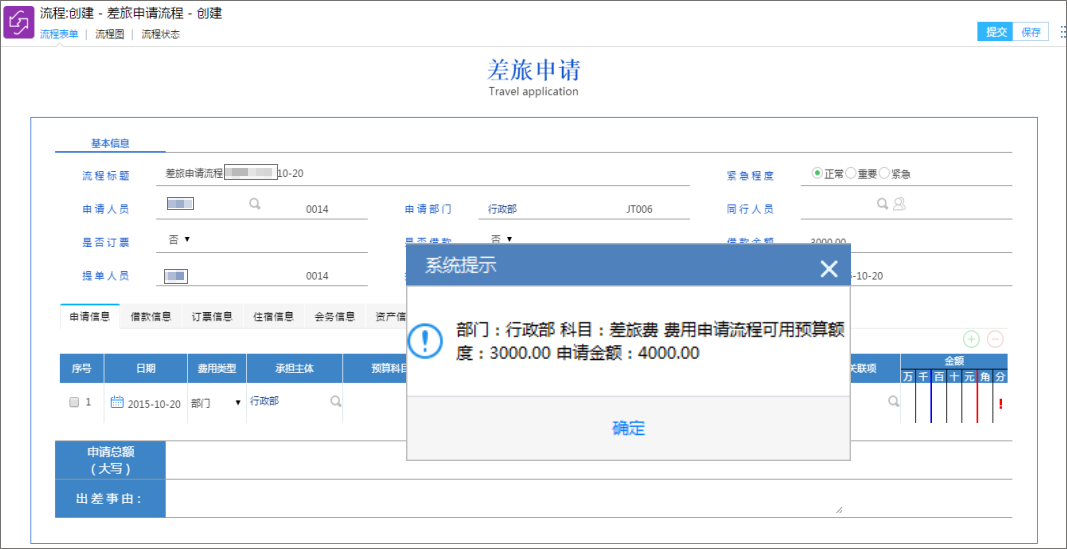
Task: Click the 承担主体 column header
Action: [295, 368]
